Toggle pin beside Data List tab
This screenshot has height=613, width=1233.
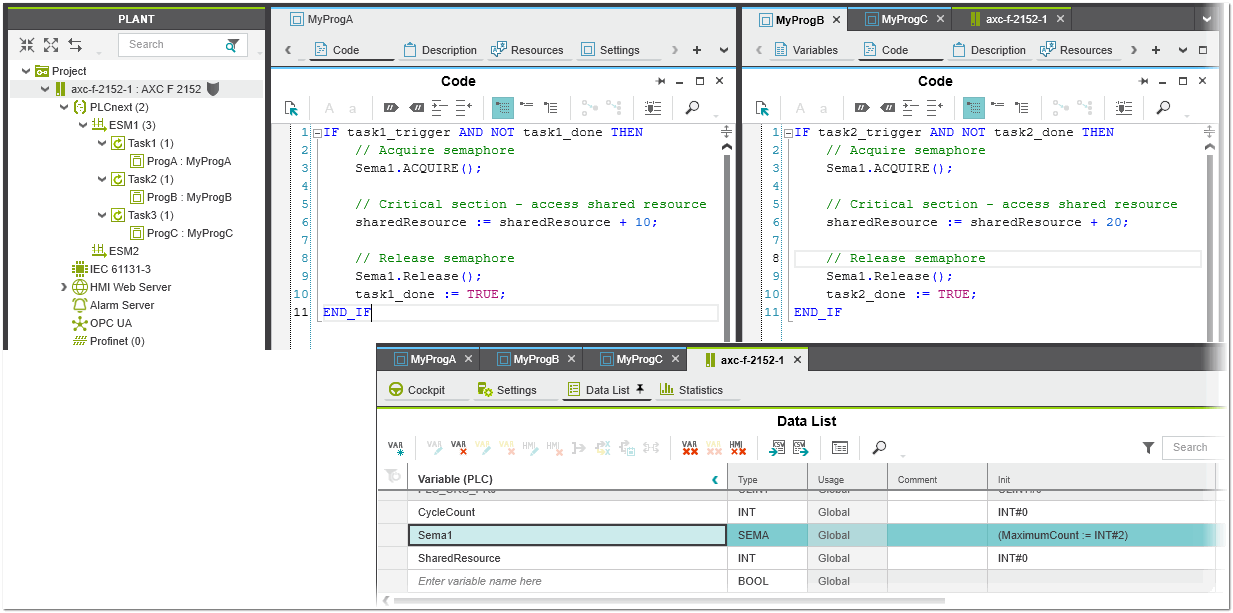pyautogui.click(x=640, y=389)
